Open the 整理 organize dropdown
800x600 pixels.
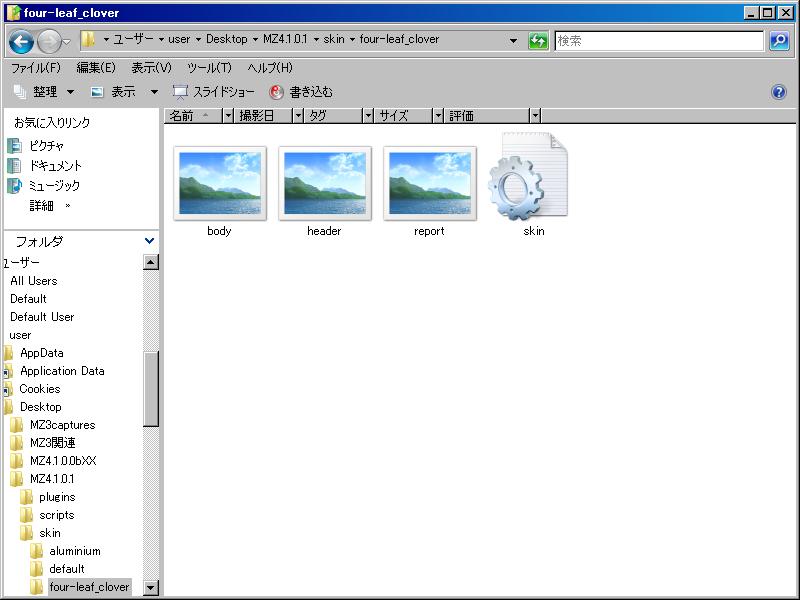tap(44, 92)
